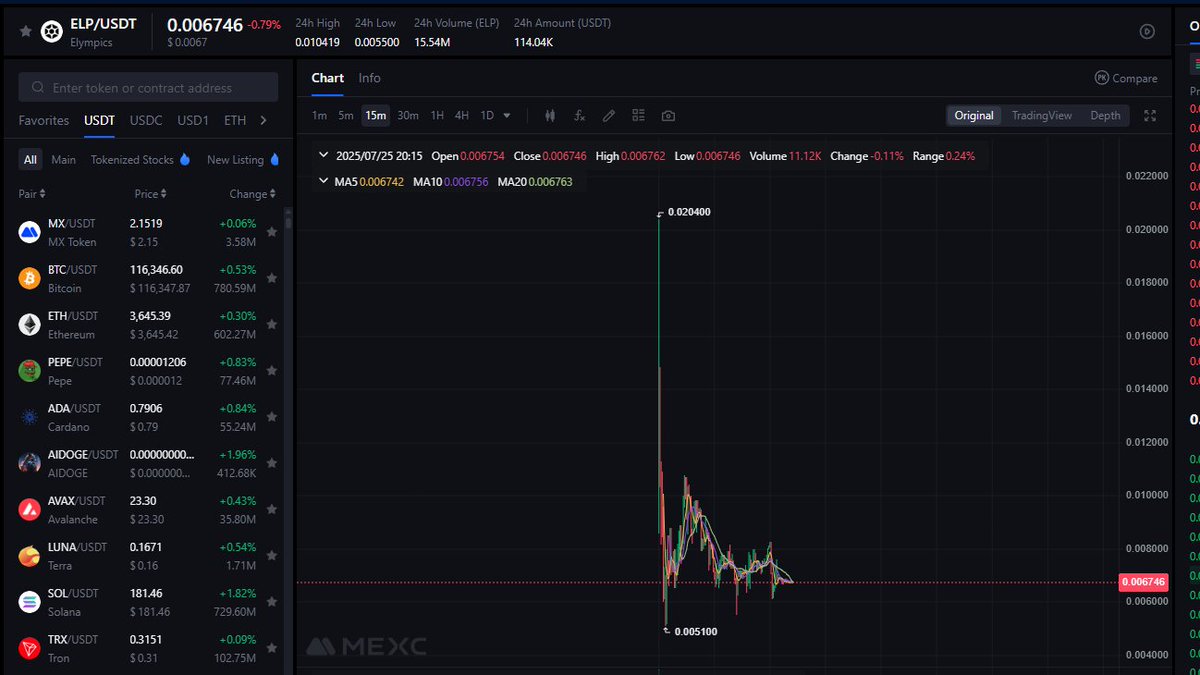Image resolution: width=1200 pixels, height=675 pixels.
Task: Add ELP/USDT to favorites via header star
Action: point(25,32)
